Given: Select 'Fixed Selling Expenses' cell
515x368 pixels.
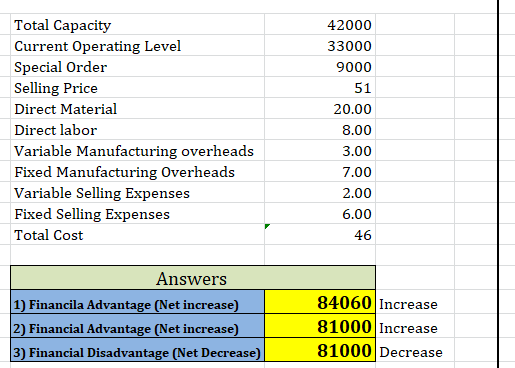Looking at the screenshot, I should tap(137, 213).
